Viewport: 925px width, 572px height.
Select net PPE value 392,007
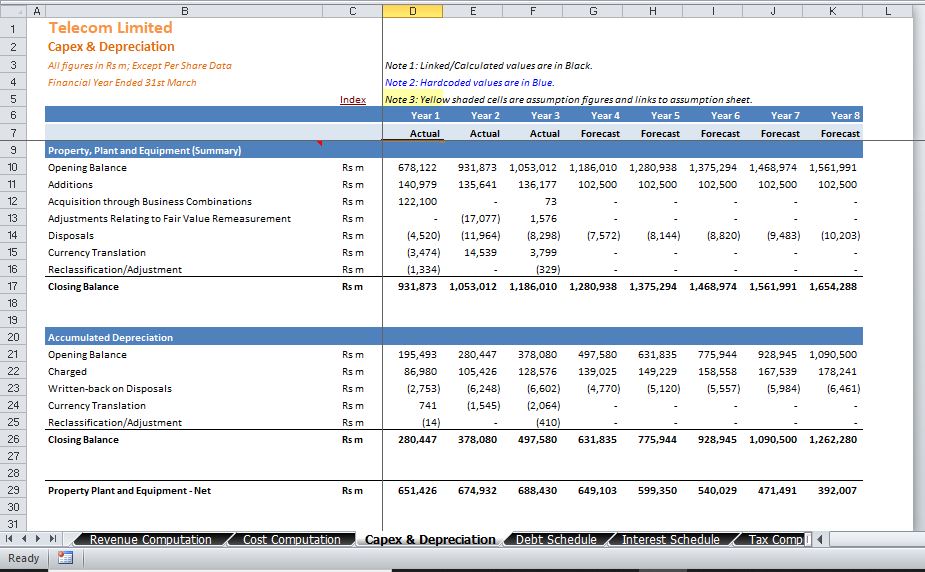click(837, 490)
